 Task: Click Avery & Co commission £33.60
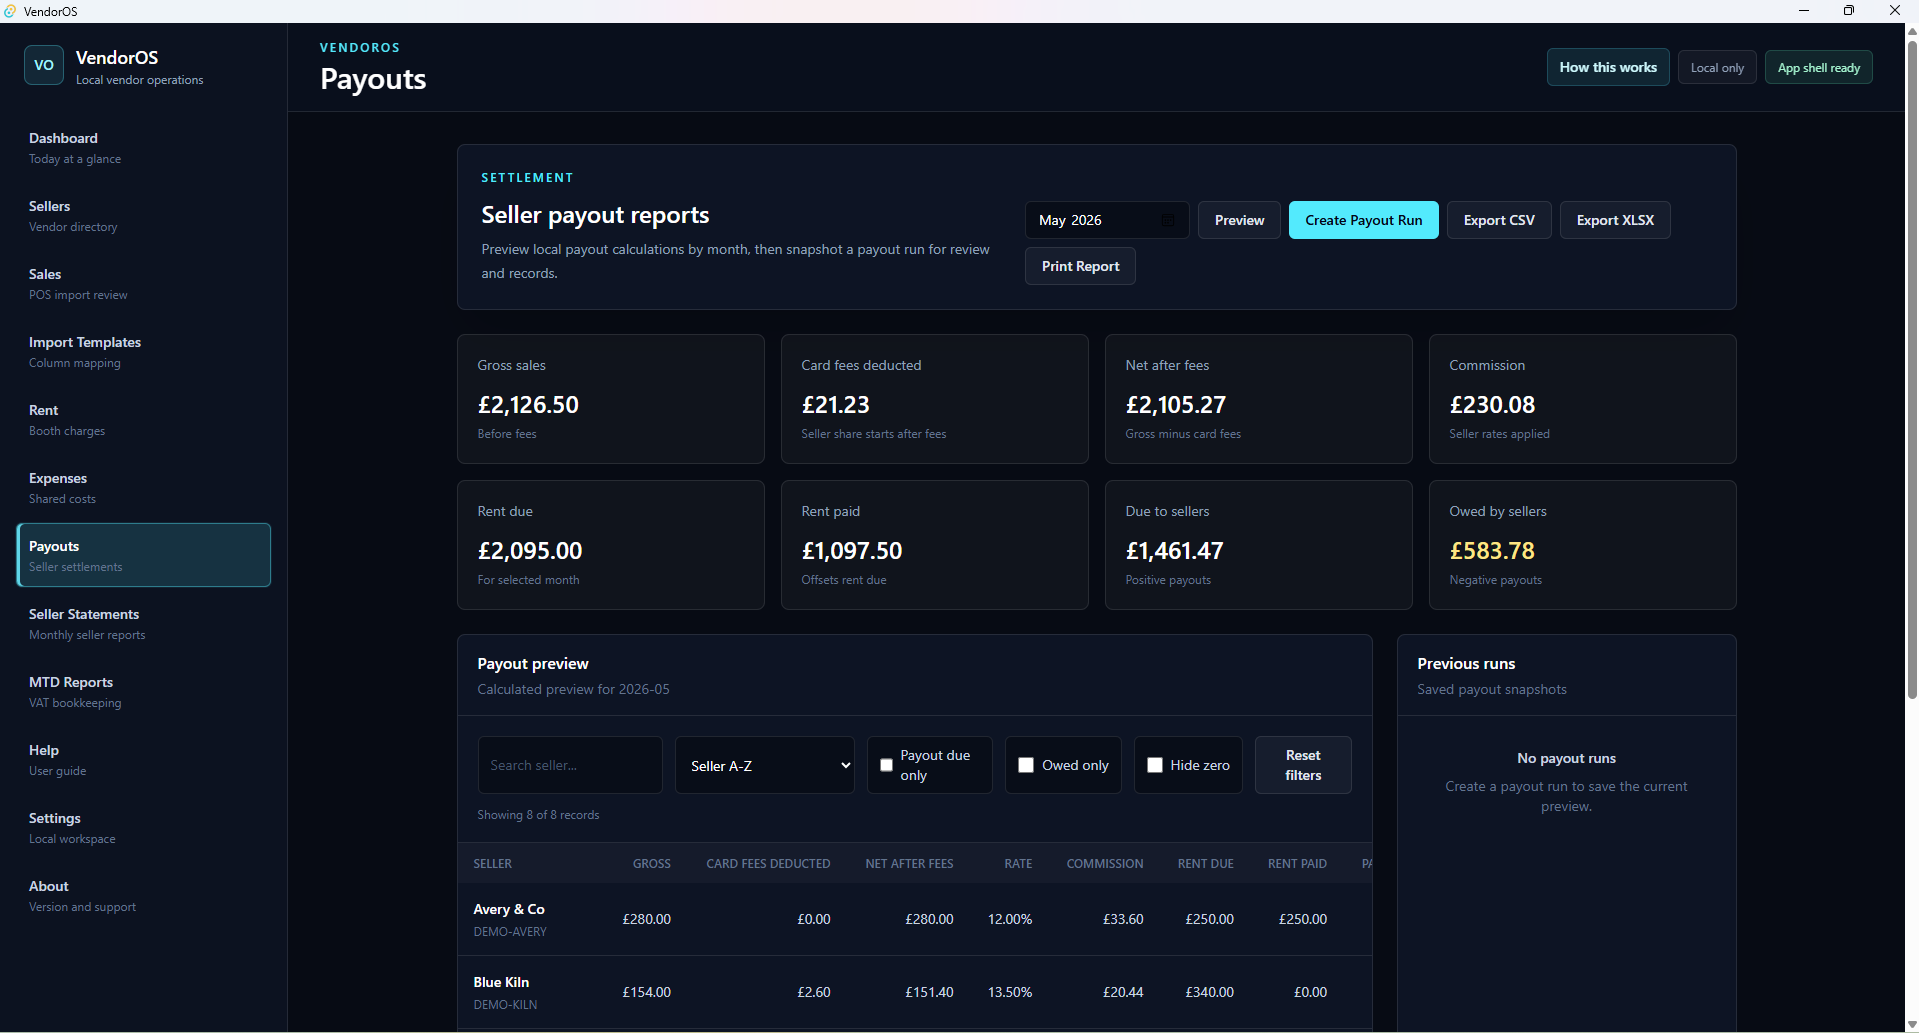[x=1123, y=919]
